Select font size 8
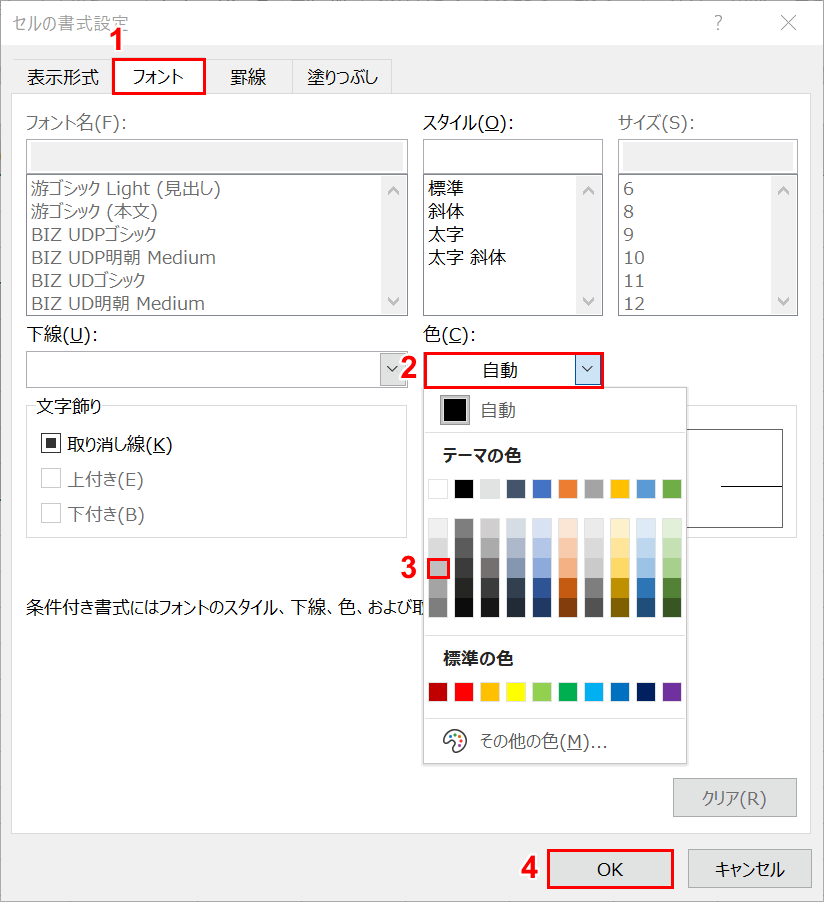The image size is (824, 902). point(628,212)
